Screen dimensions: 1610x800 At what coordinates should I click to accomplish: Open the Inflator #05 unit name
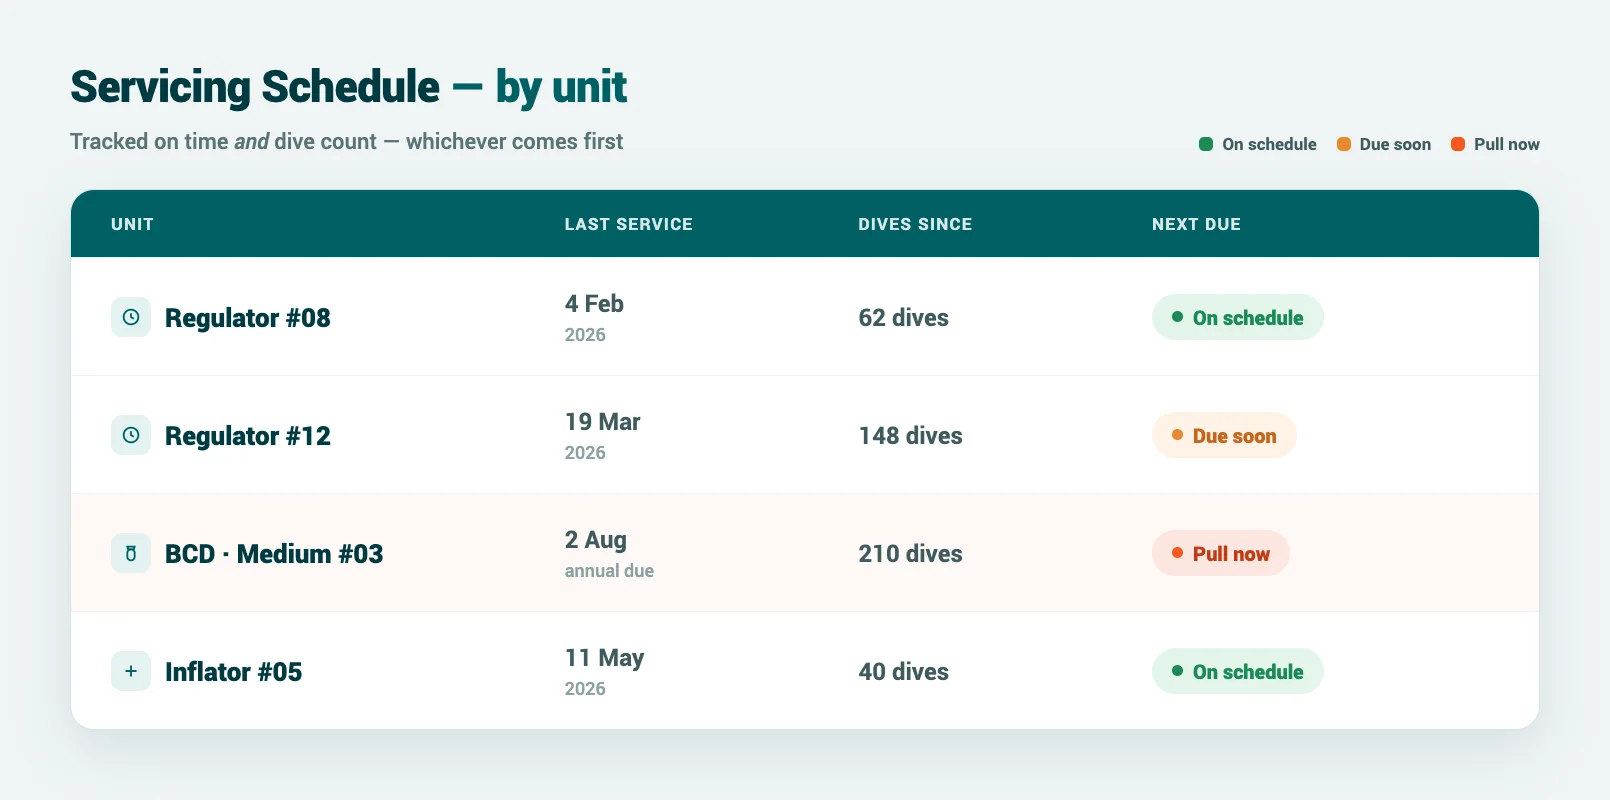pos(233,672)
